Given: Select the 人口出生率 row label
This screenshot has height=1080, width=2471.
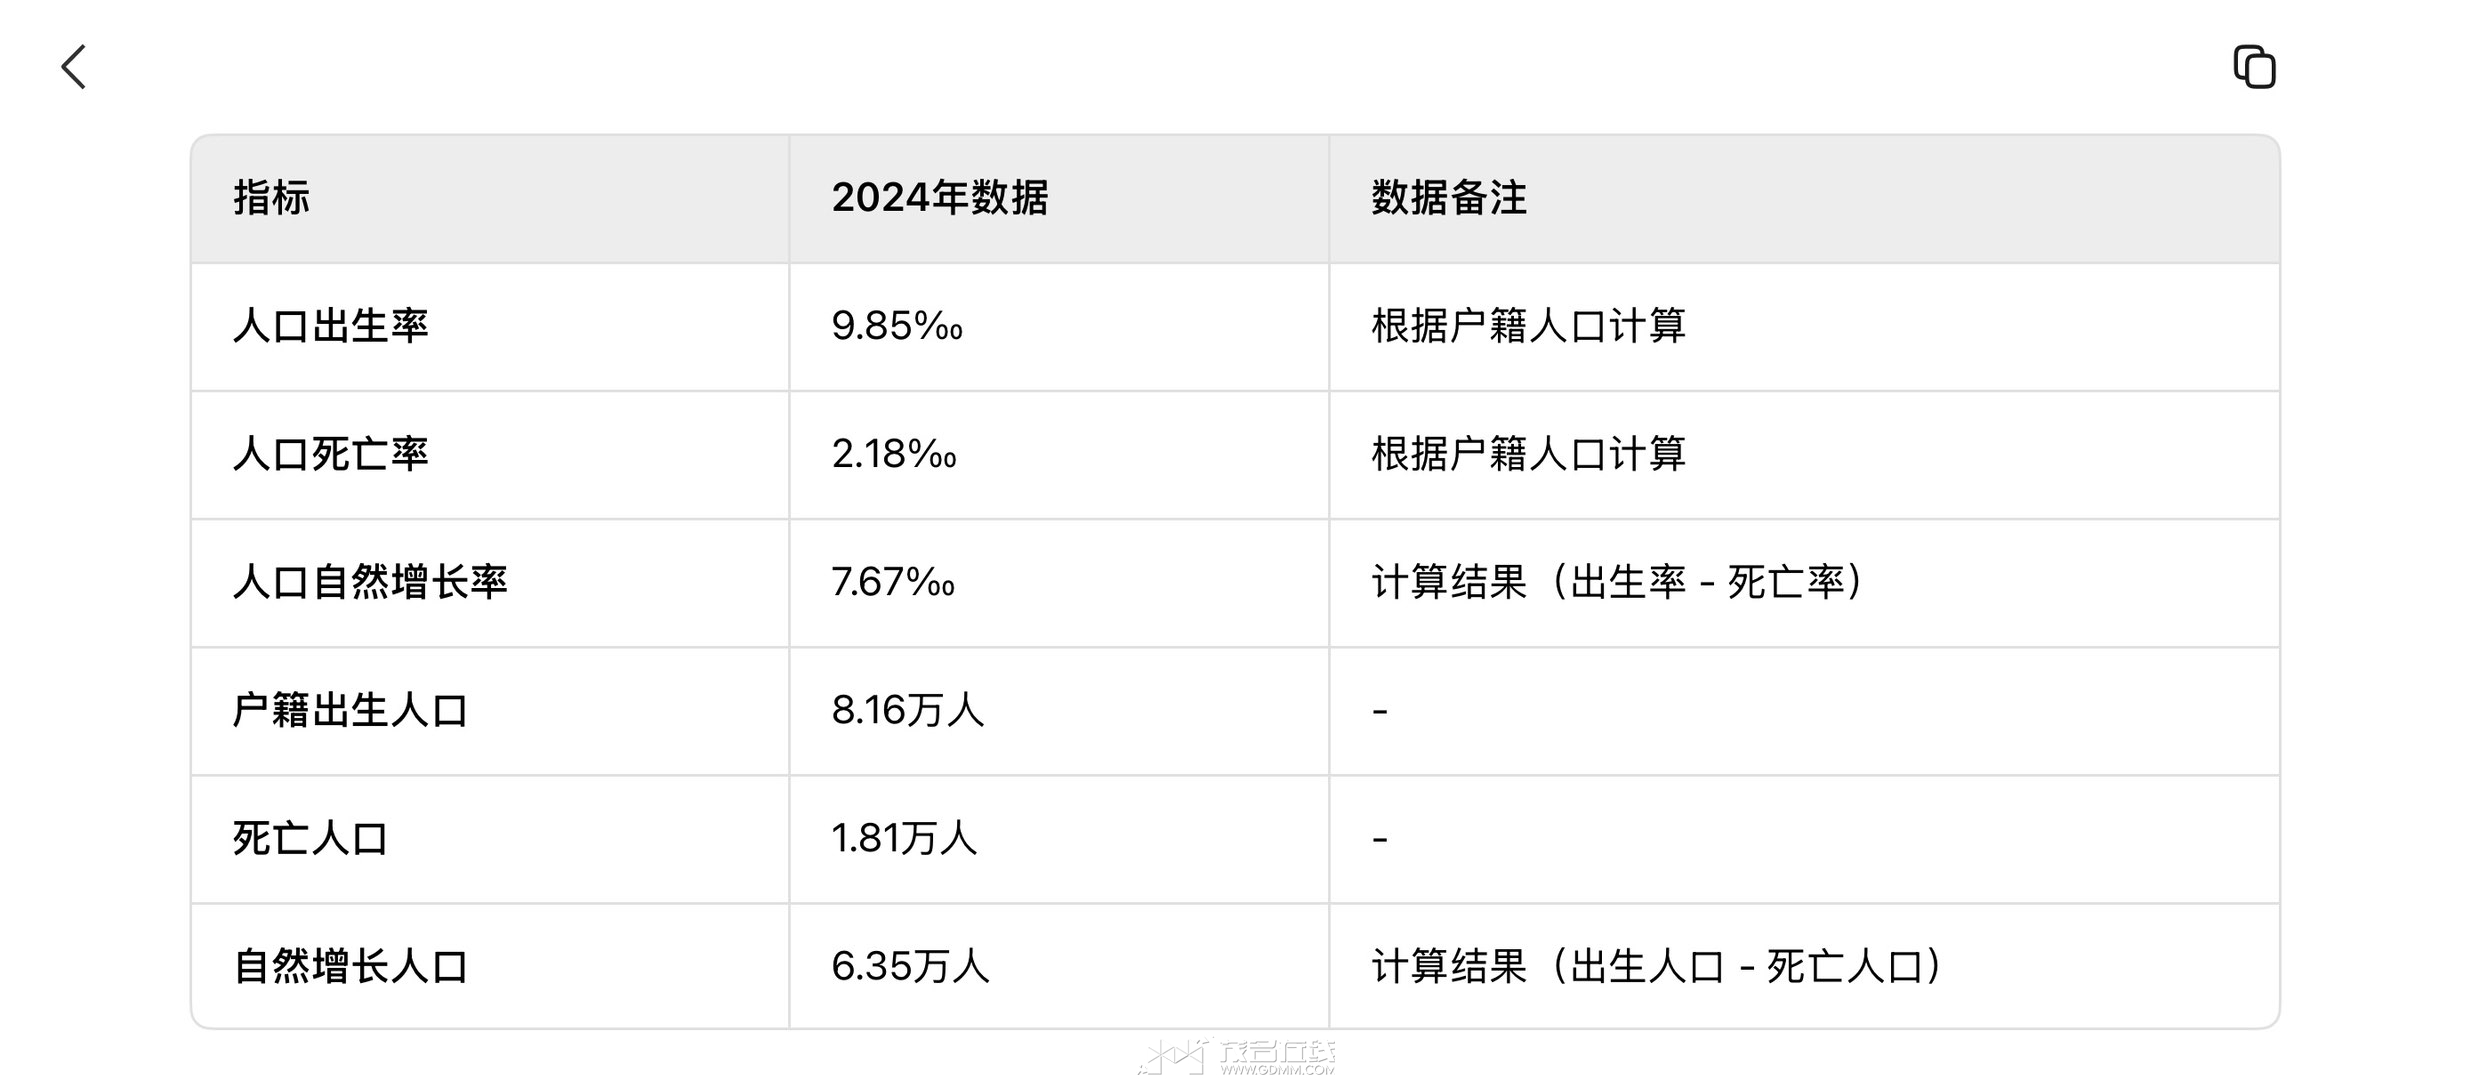Looking at the screenshot, I should [x=330, y=326].
